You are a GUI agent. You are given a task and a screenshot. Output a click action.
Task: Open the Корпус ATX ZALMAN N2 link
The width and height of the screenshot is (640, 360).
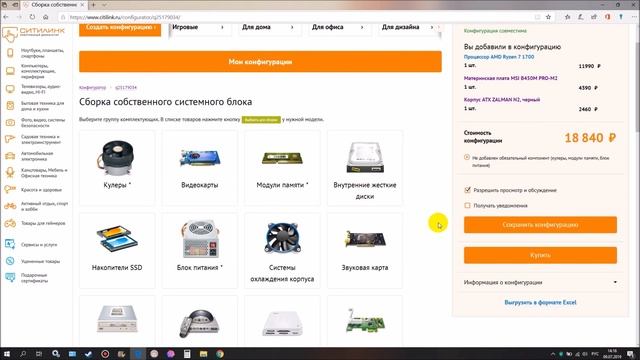(x=502, y=99)
